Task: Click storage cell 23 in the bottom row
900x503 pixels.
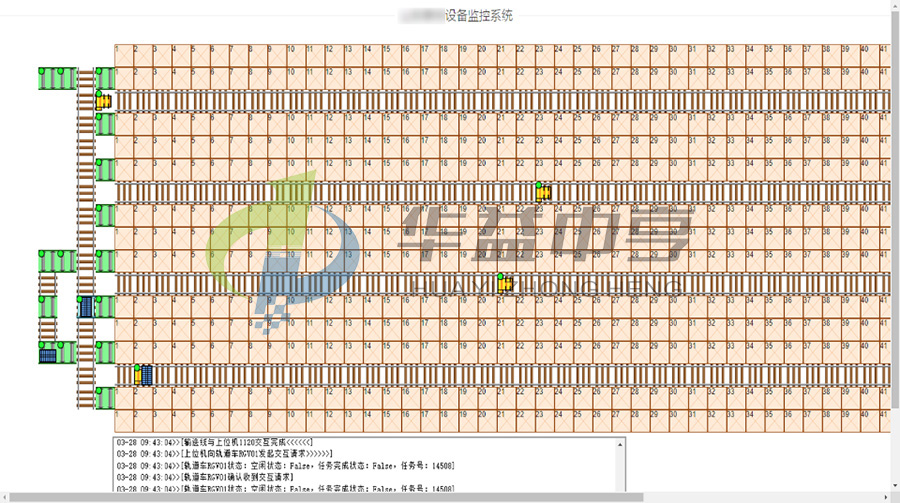Action: pos(541,421)
